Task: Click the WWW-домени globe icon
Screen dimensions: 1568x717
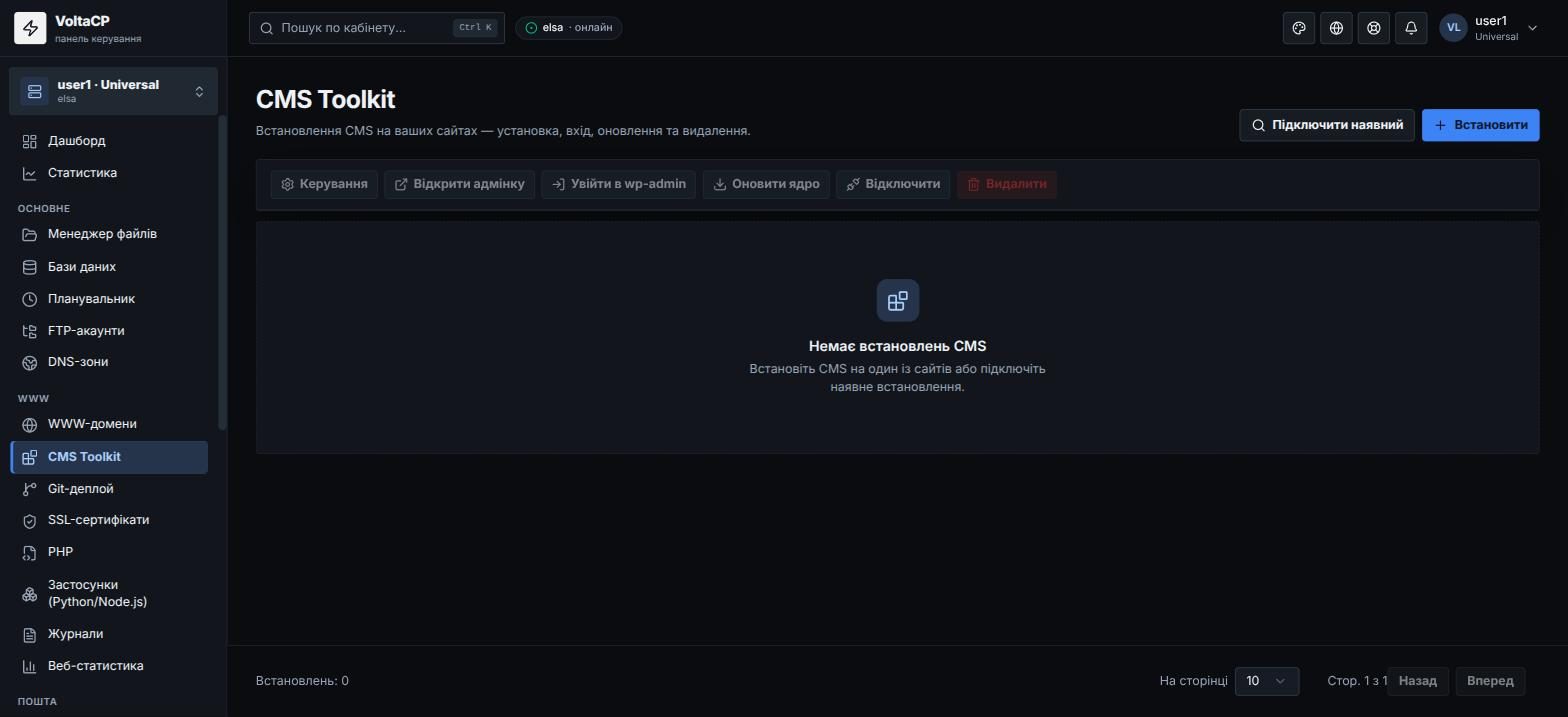Action: point(30,424)
